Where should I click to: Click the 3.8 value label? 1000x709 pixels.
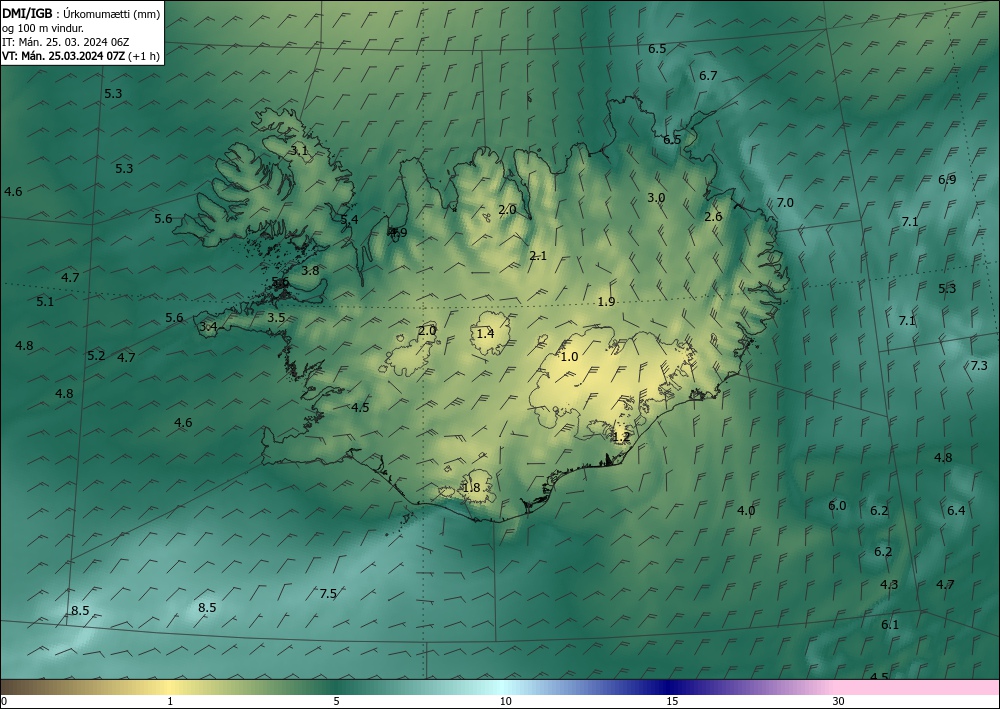(310, 270)
